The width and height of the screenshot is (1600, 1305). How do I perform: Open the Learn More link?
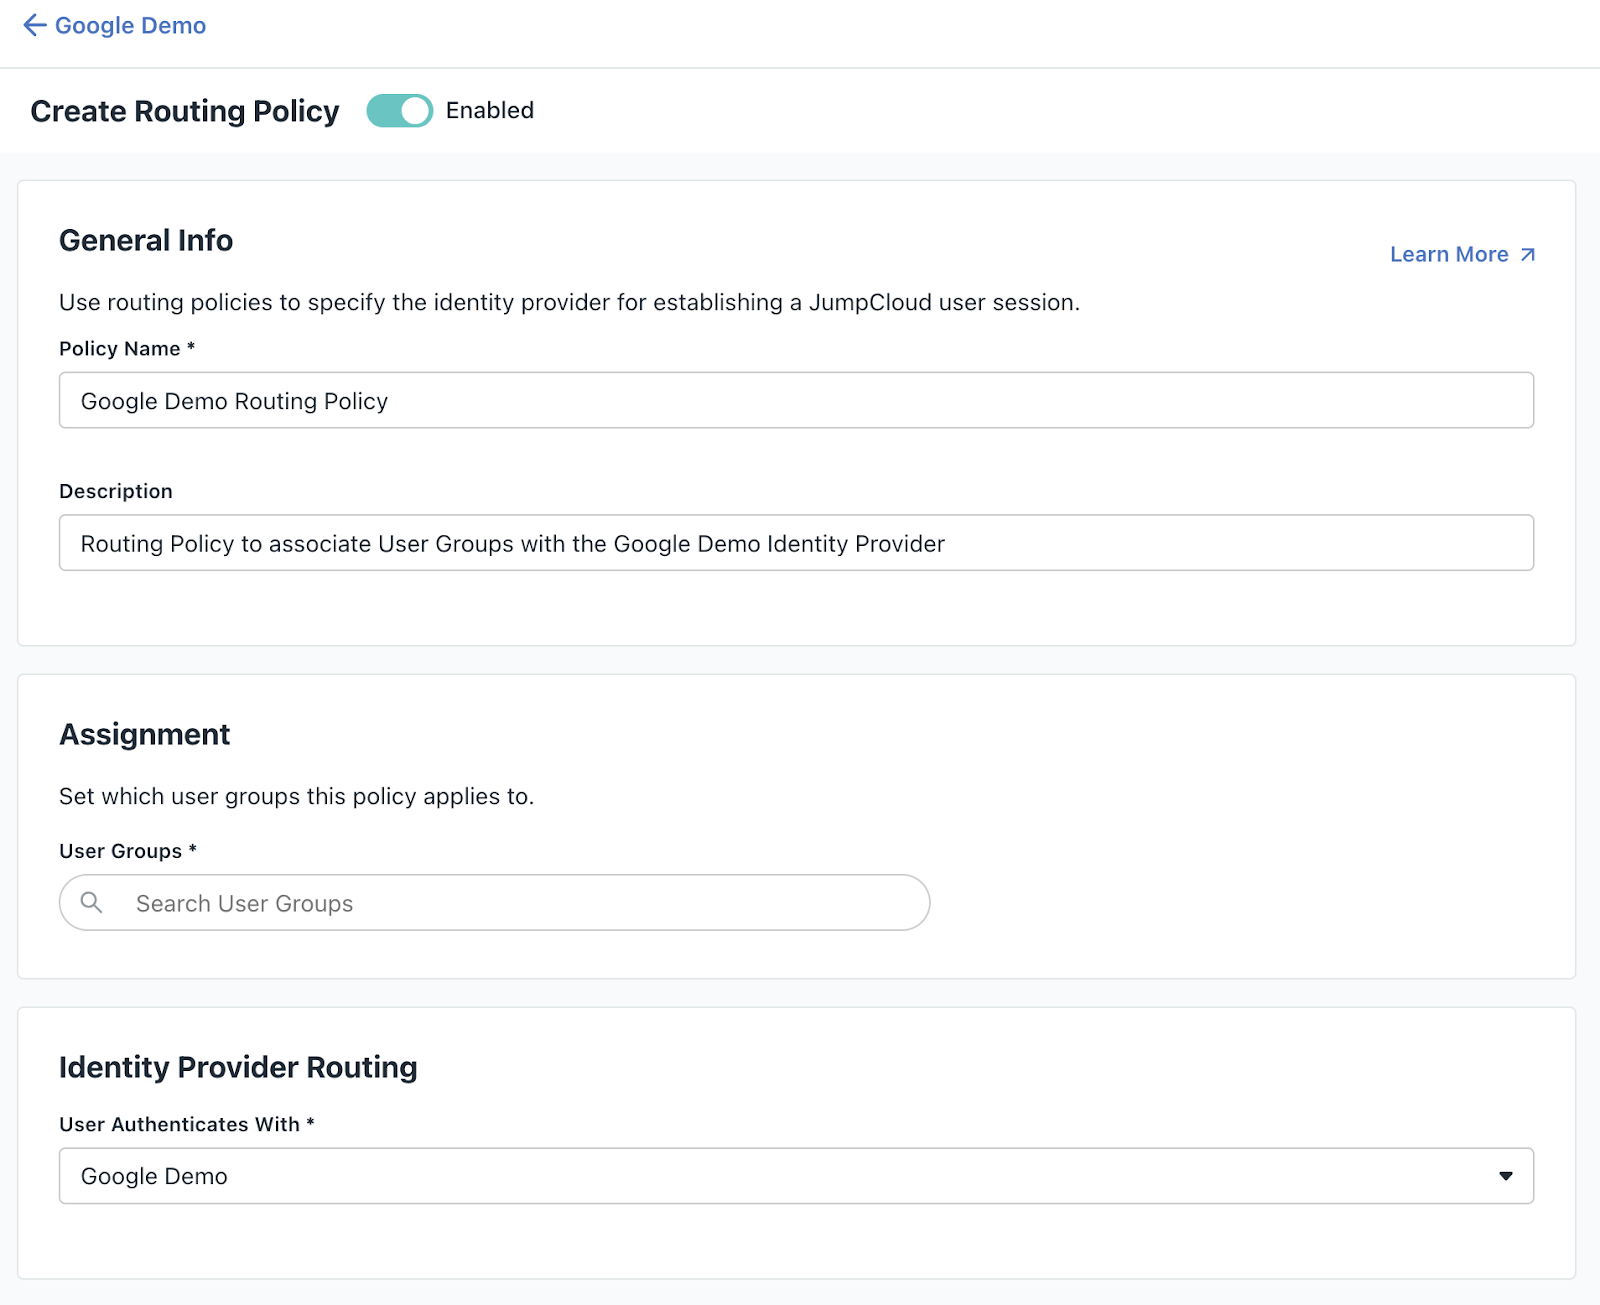[x=1462, y=255]
